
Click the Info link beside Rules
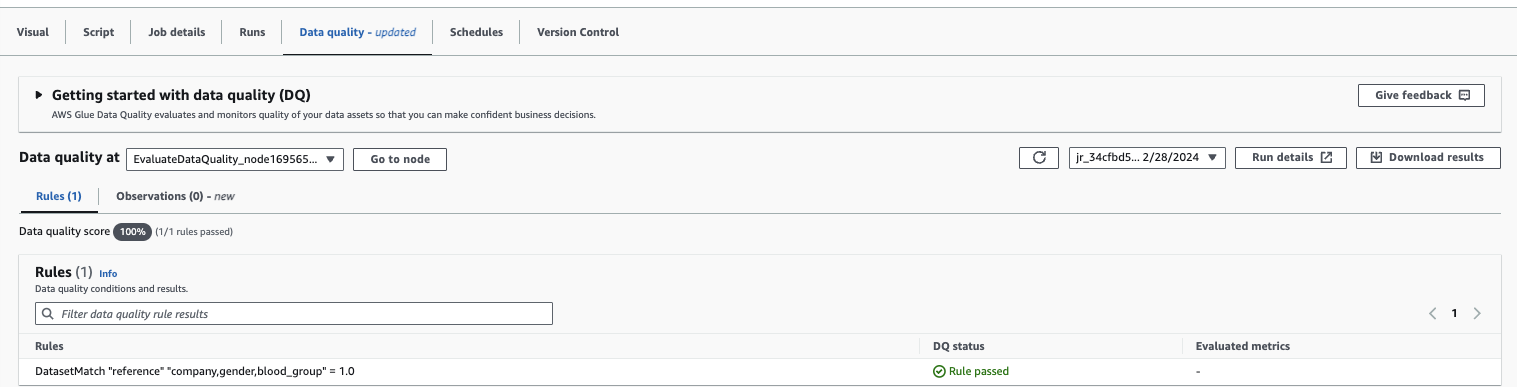[x=108, y=273]
